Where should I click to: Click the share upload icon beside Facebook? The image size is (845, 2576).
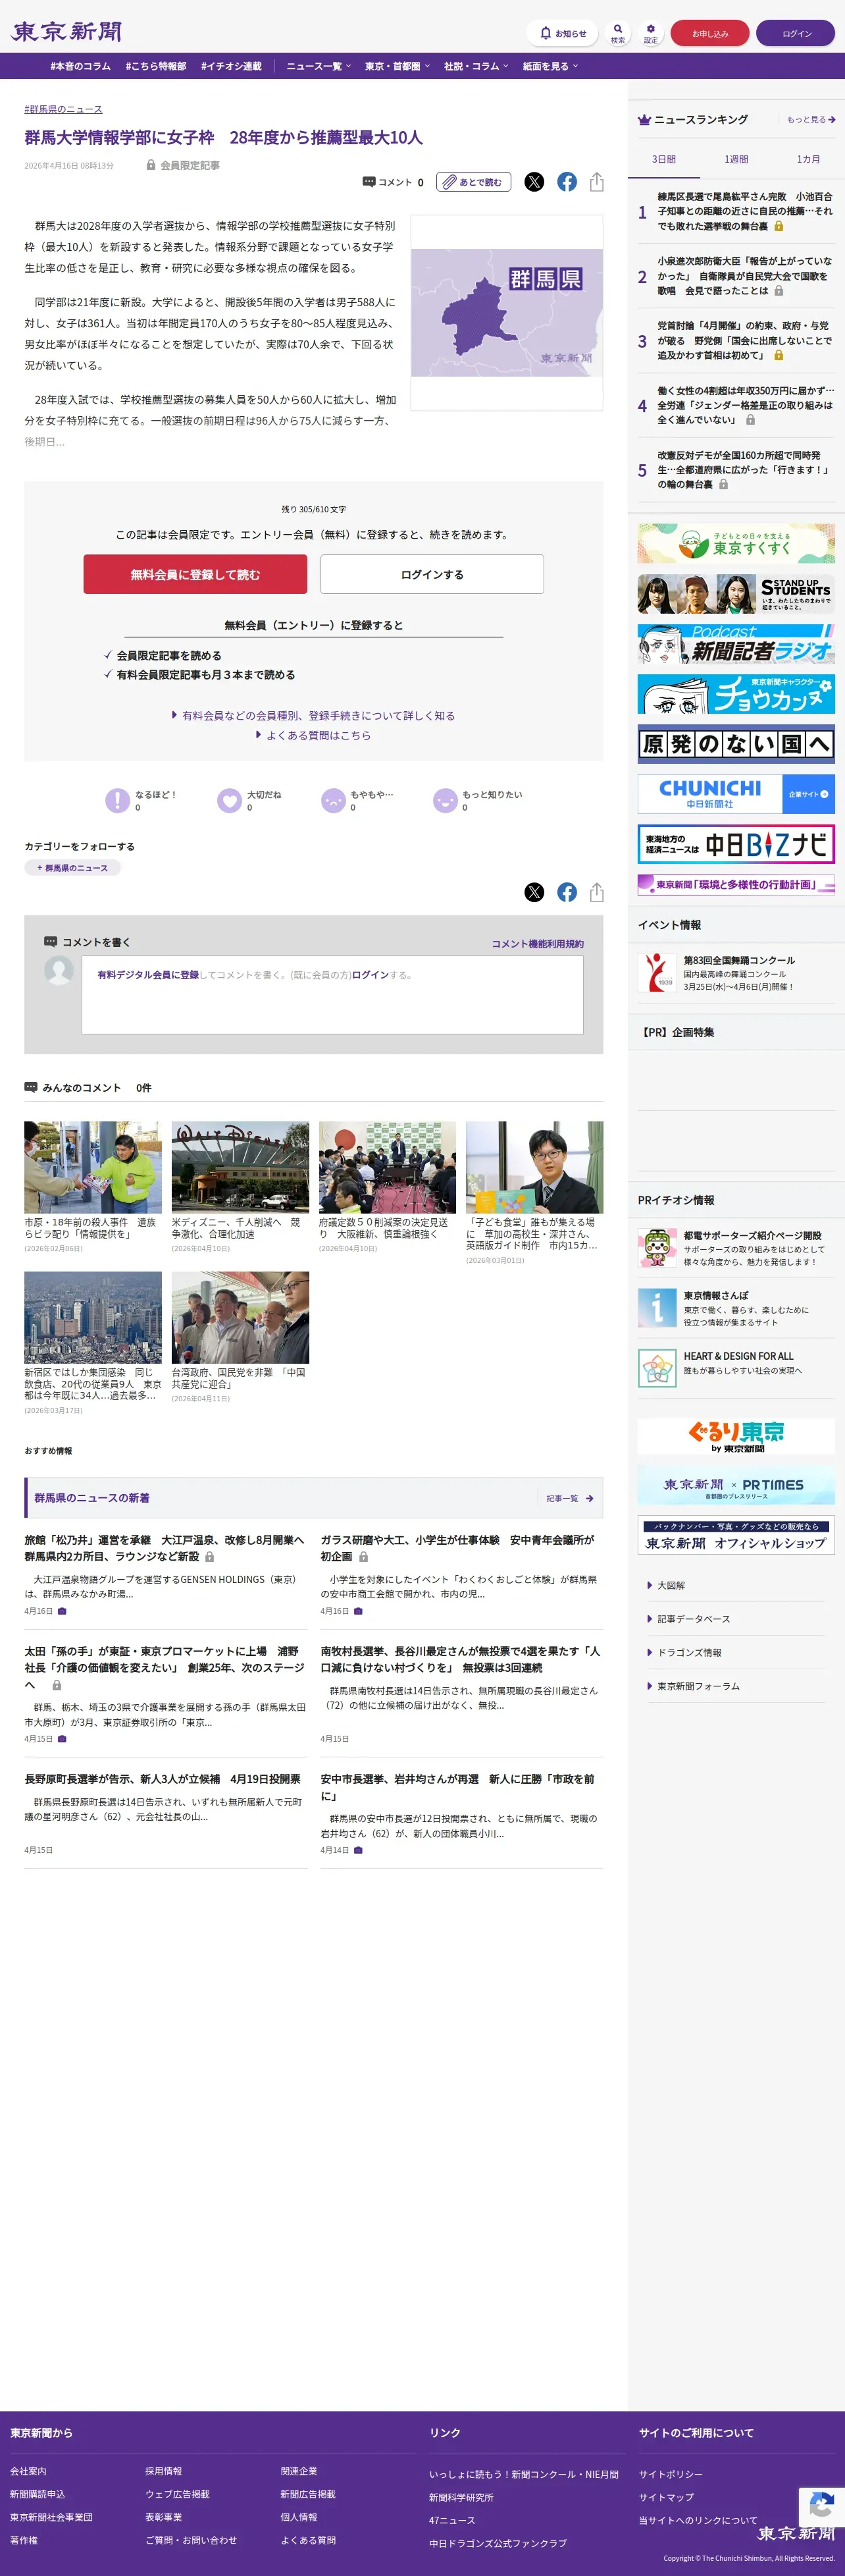(x=597, y=182)
